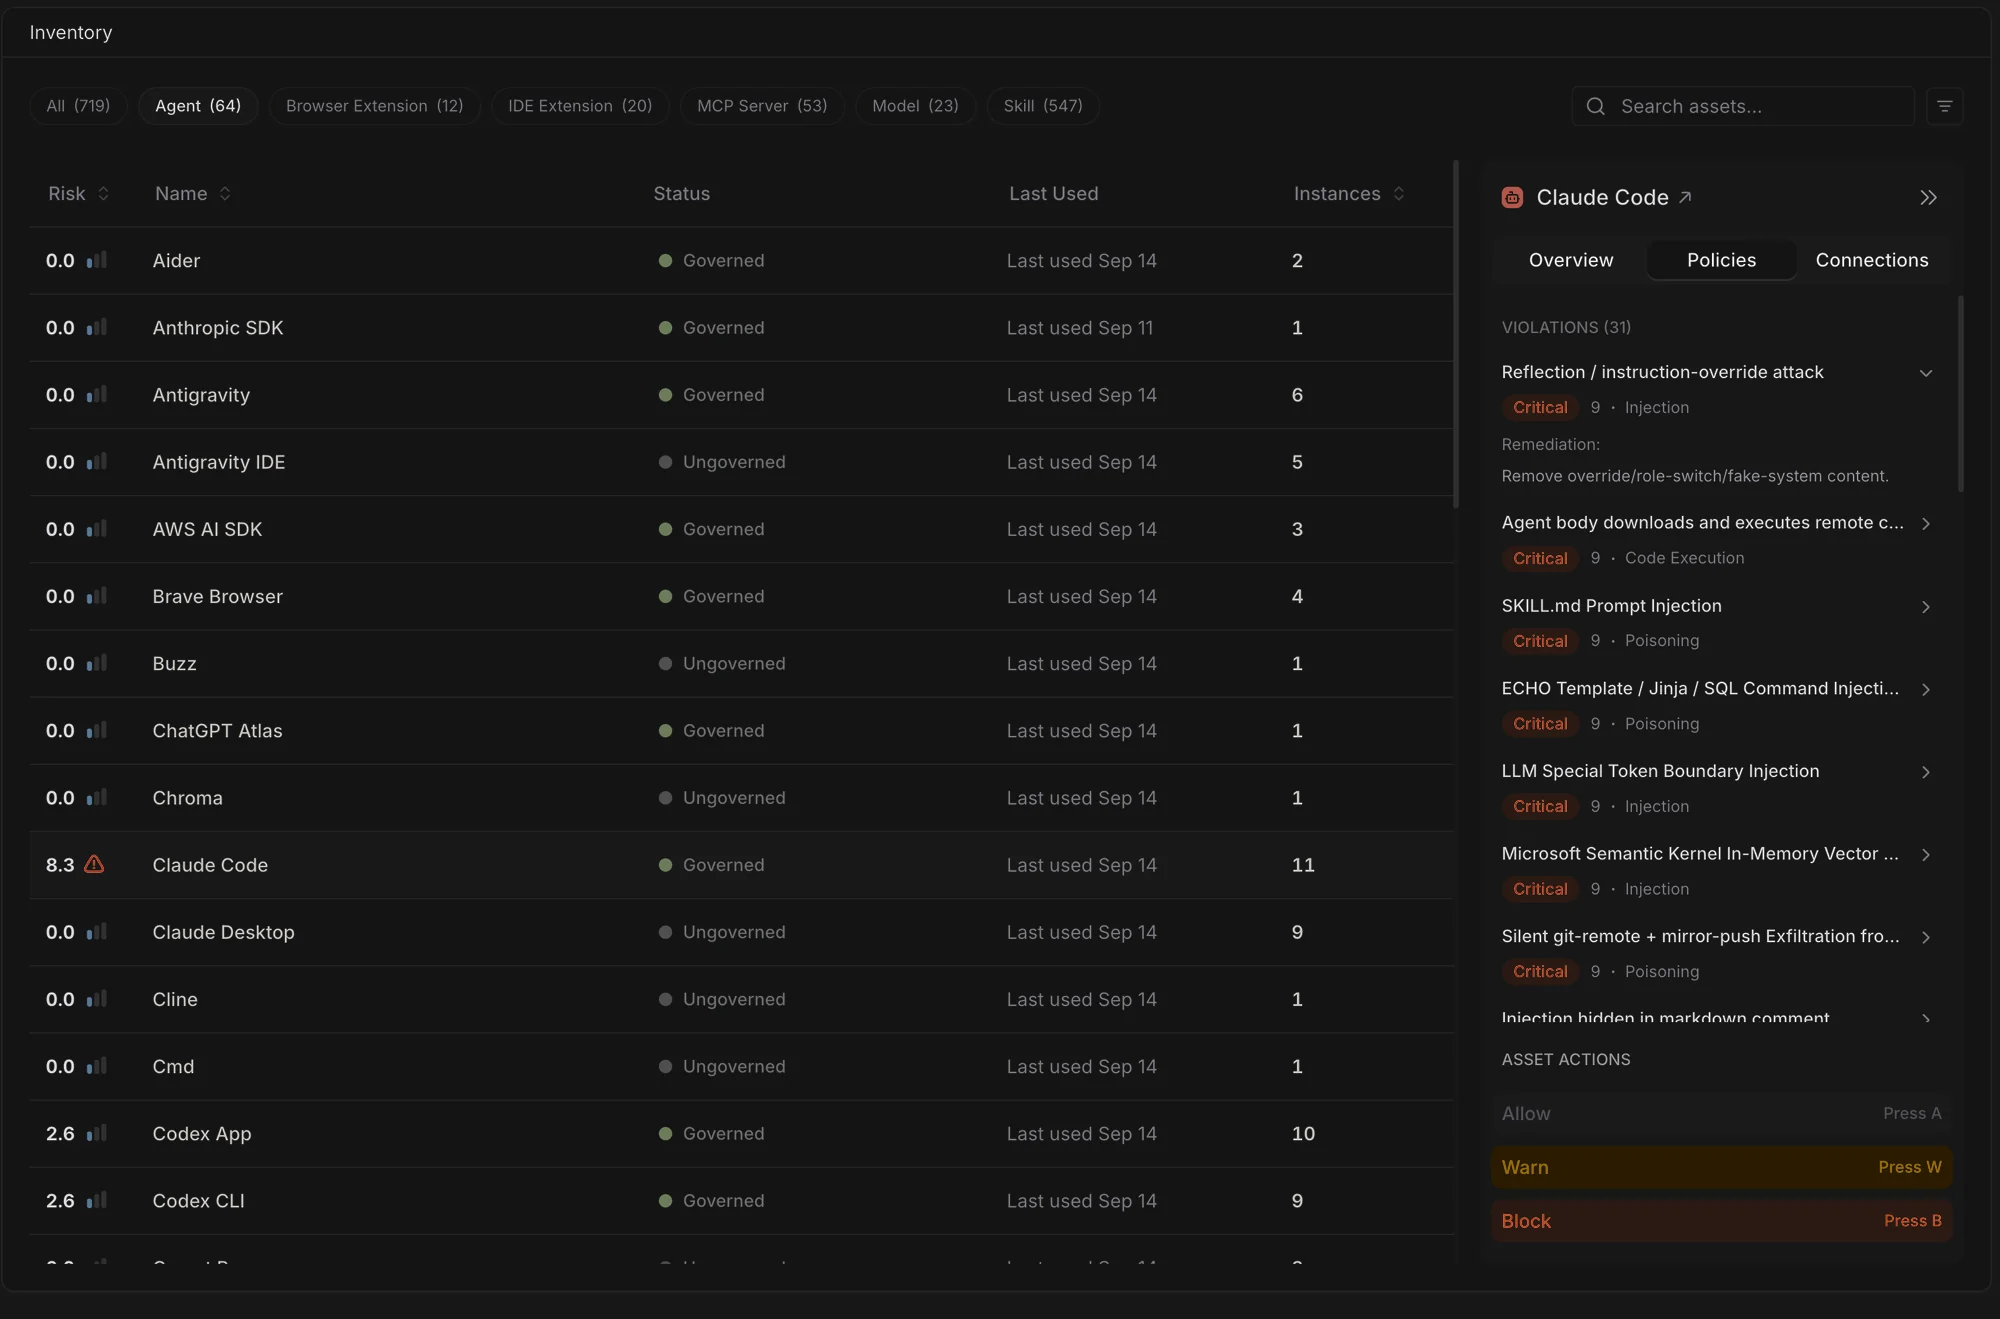This screenshot has width=2000, height=1319.
Task: Click the magnifier icon in search box
Action: 1596,106
